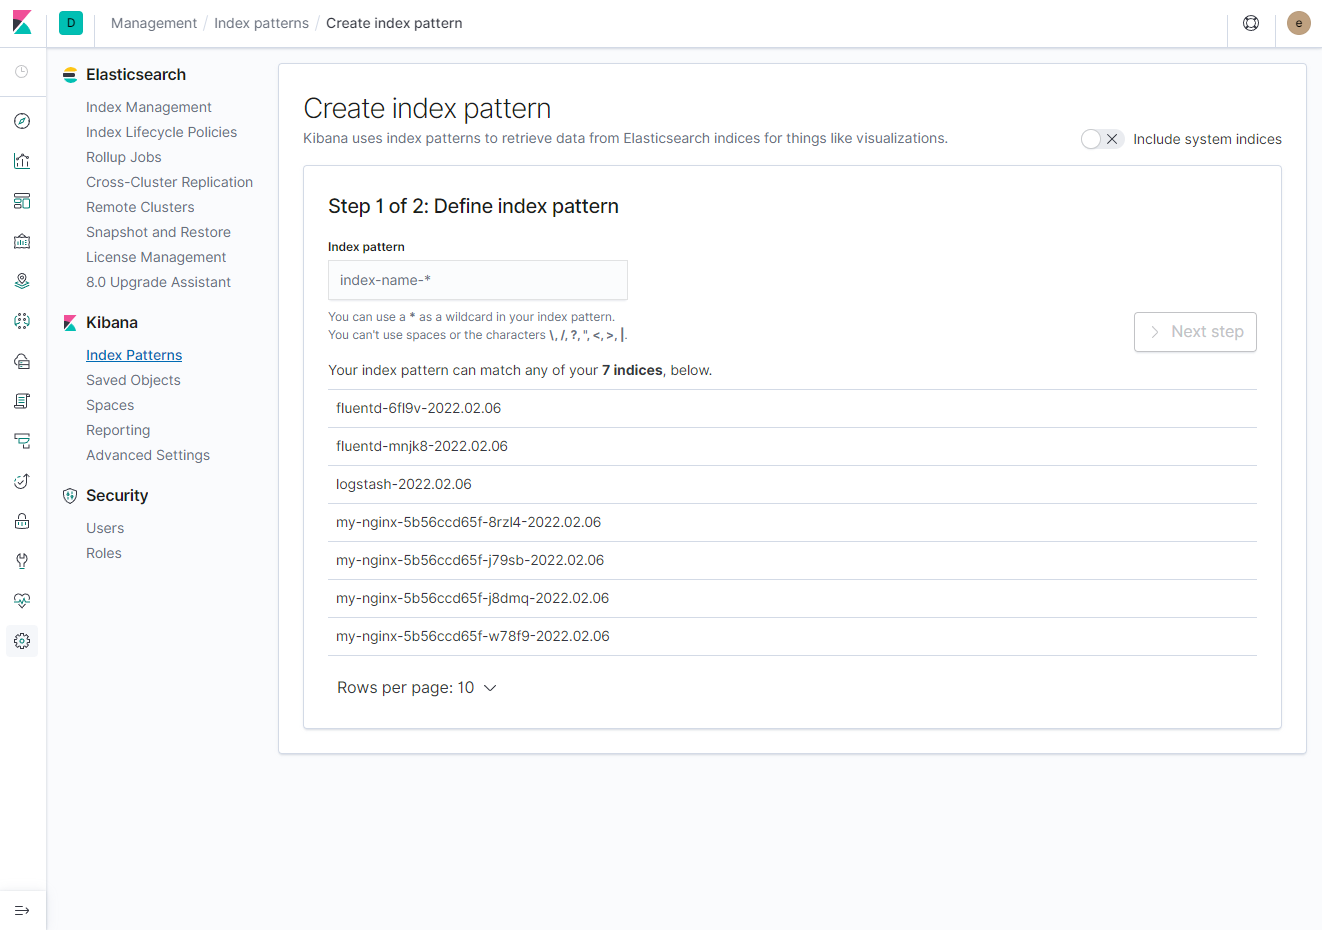
Task: Select index fluentd-mnjk8-2022.02.06
Action: point(792,446)
